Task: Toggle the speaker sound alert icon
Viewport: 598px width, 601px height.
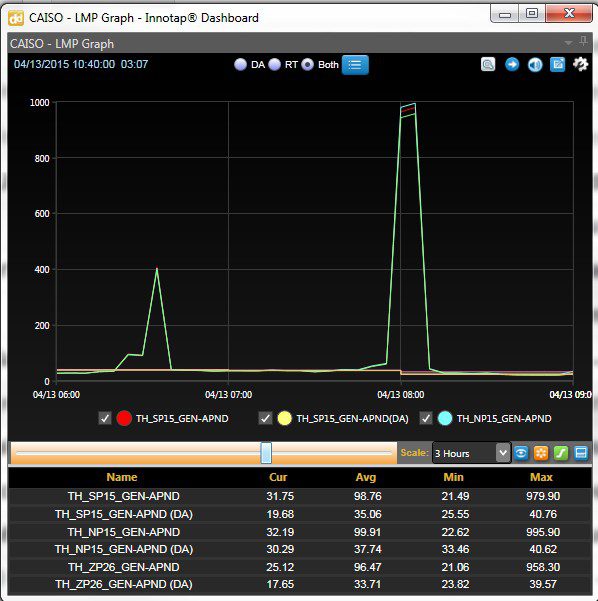Action: (x=535, y=64)
